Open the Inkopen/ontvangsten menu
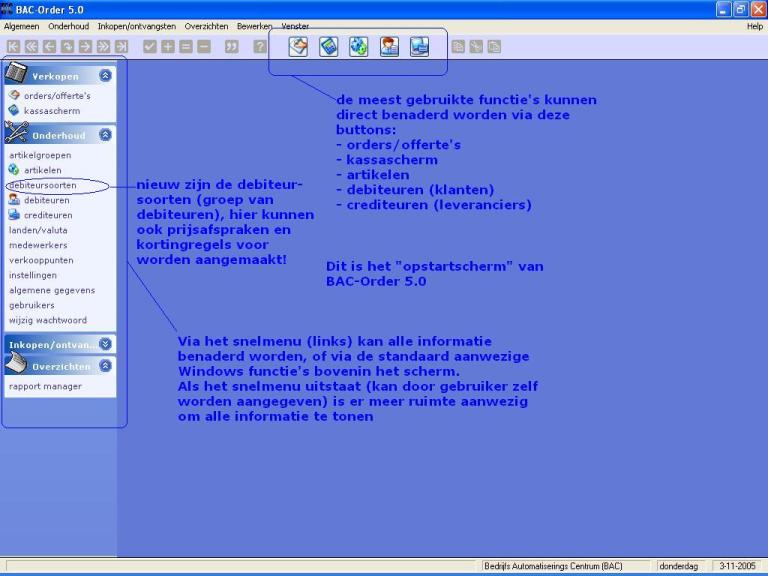 (137, 26)
